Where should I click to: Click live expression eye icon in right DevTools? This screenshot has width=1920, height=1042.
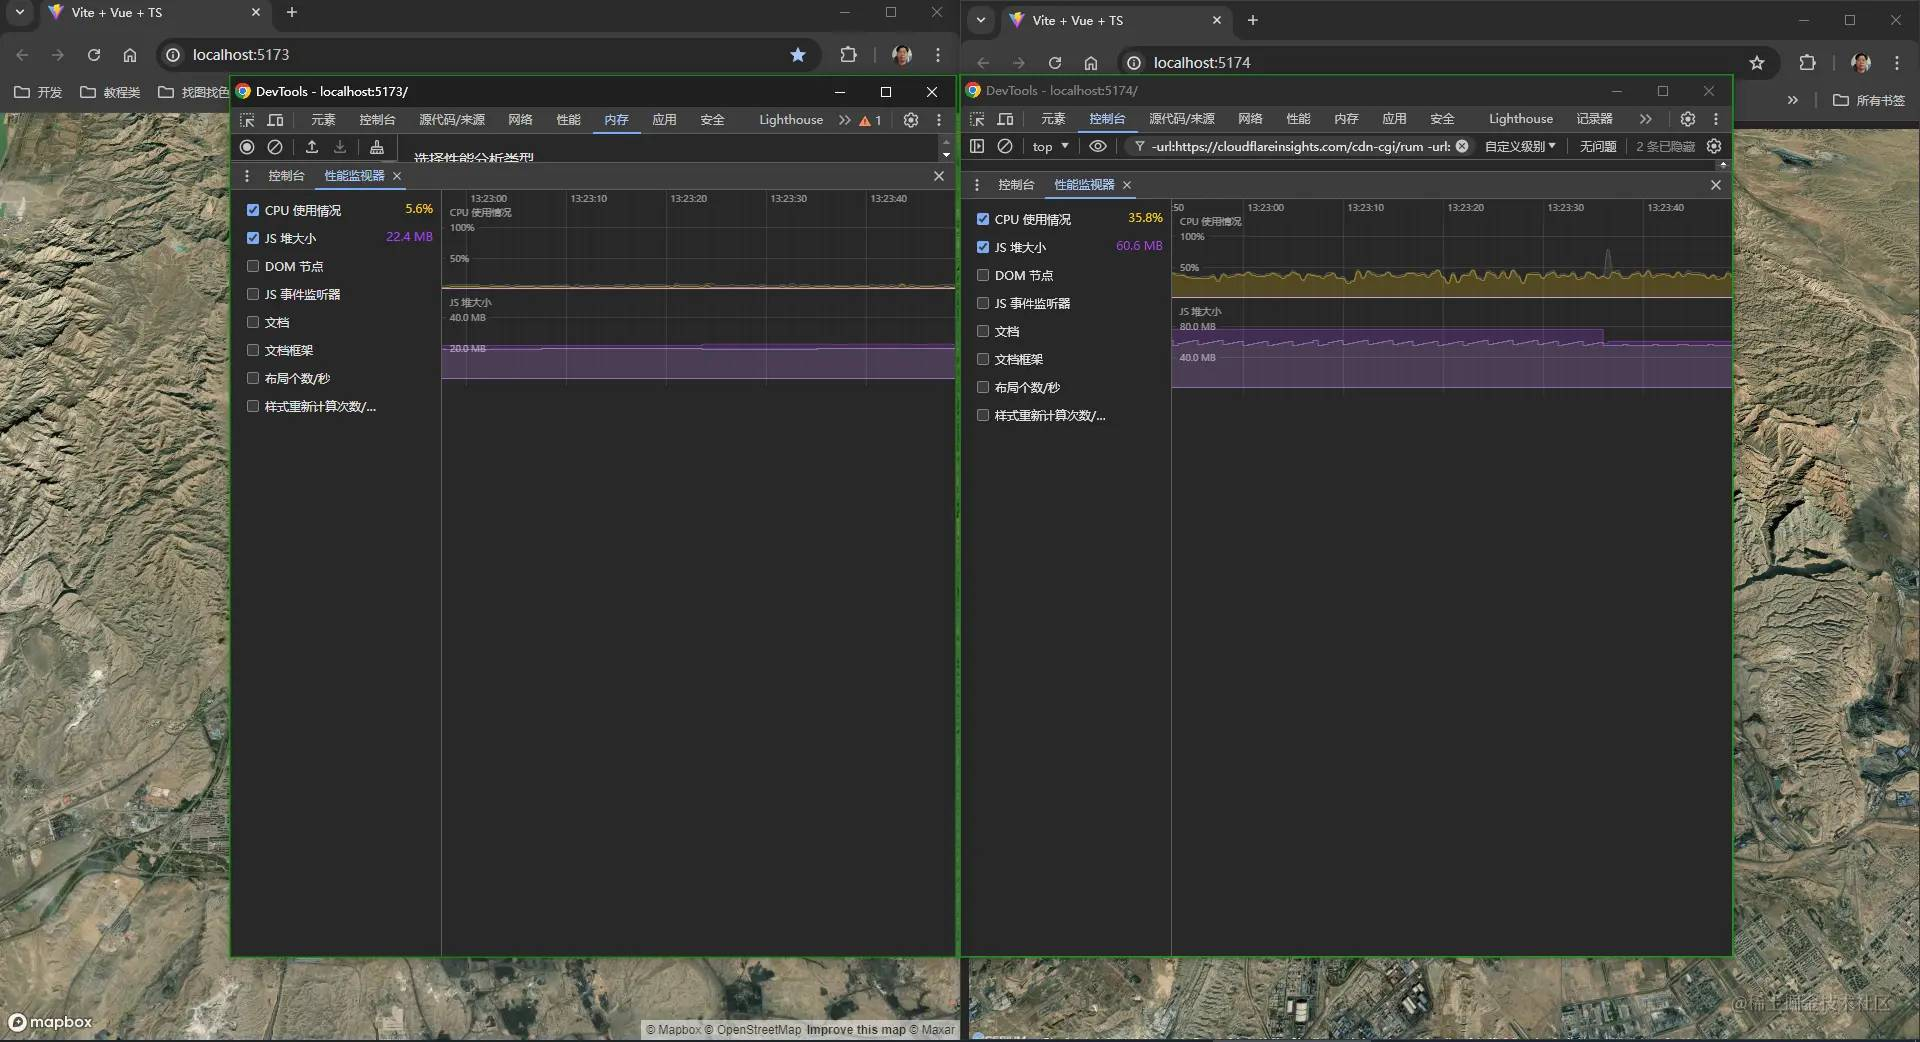[1098, 146]
